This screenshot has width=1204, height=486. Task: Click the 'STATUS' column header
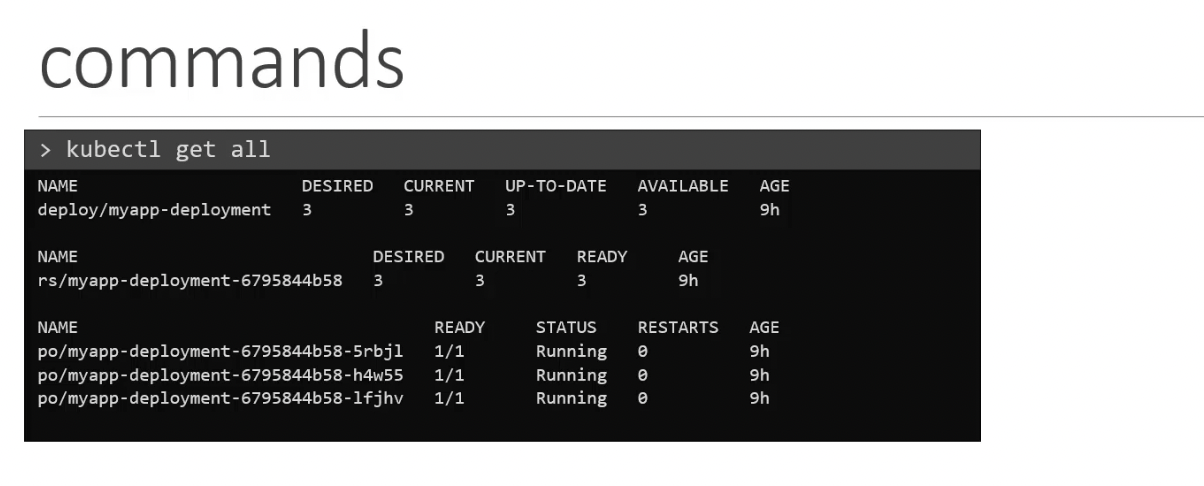tap(566, 327)
